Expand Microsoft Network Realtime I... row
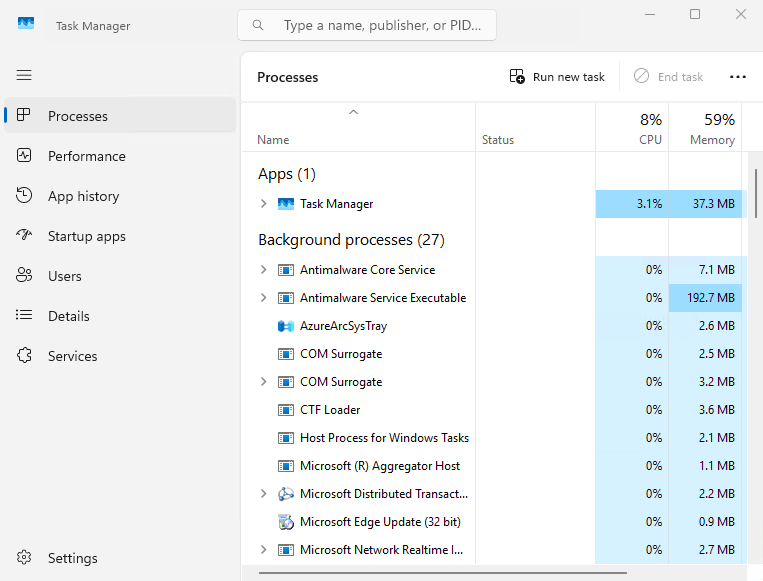This screenshot has height=581, width=763. (263, 550)
